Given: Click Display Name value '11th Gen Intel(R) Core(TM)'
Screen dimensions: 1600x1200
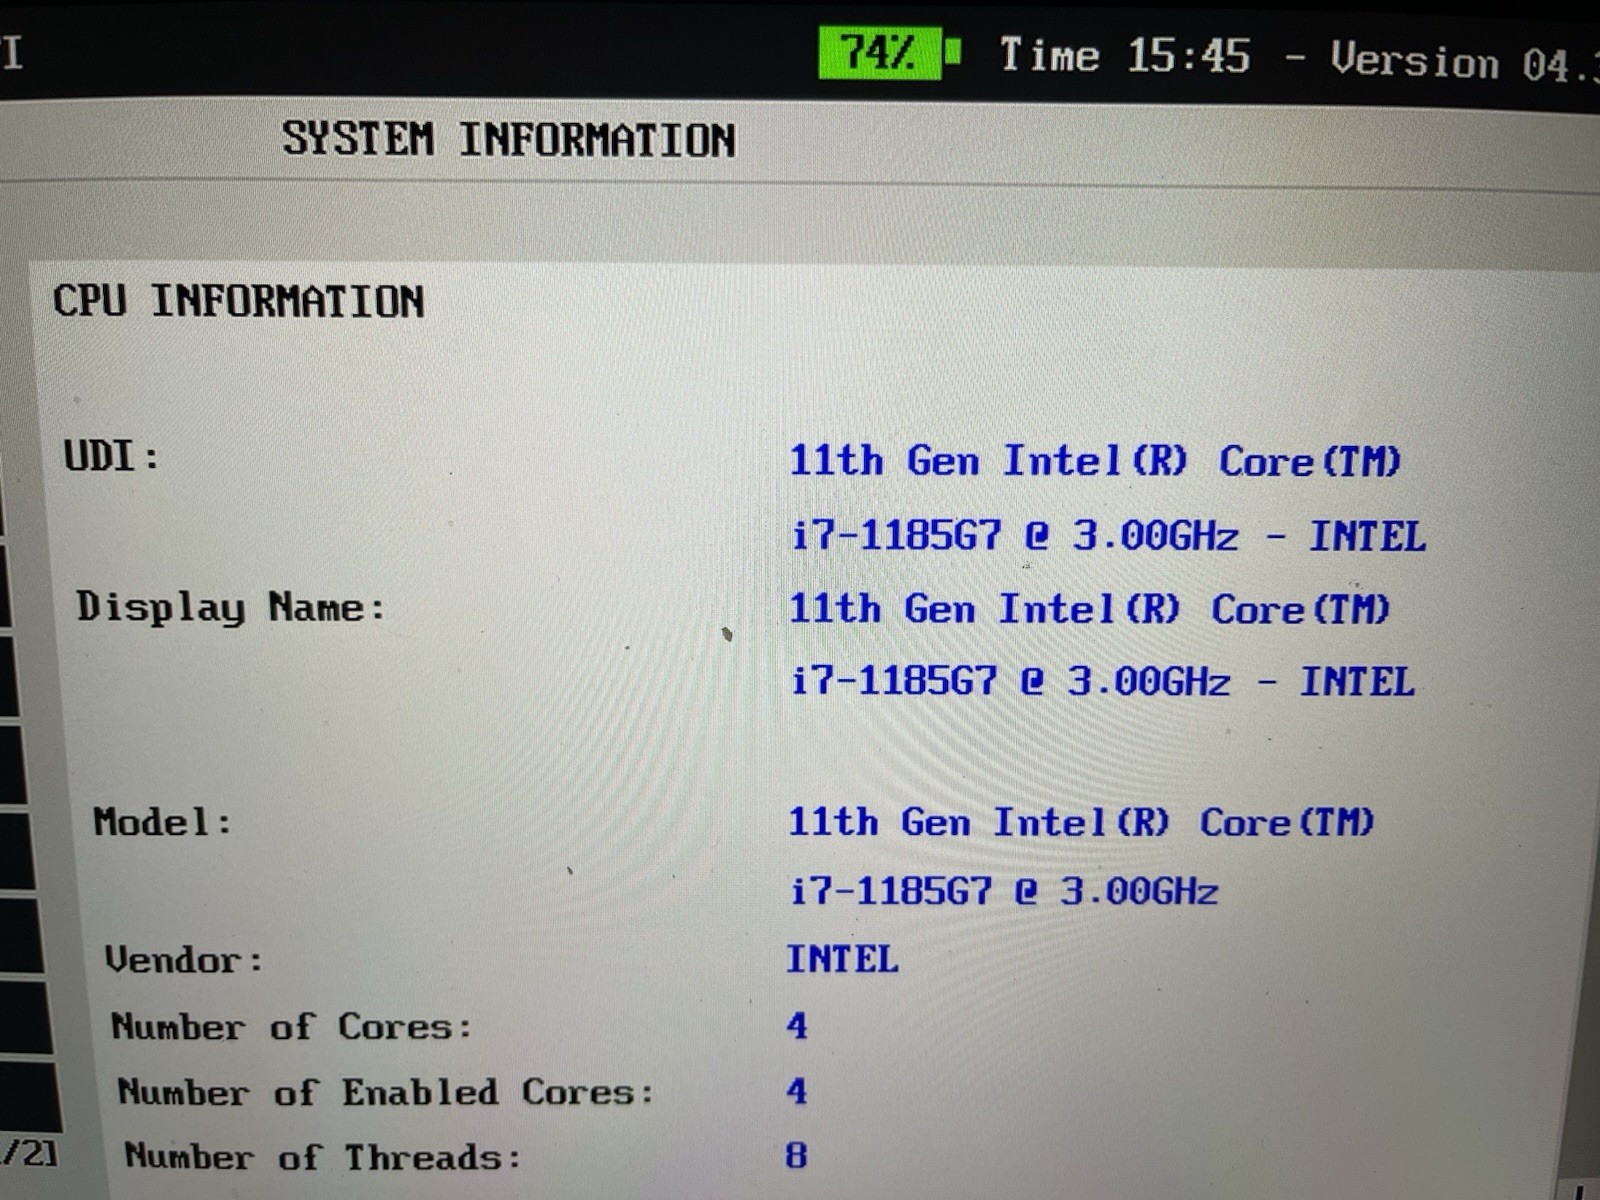Looking at the screenshot, I should [x=1089, y=609].
